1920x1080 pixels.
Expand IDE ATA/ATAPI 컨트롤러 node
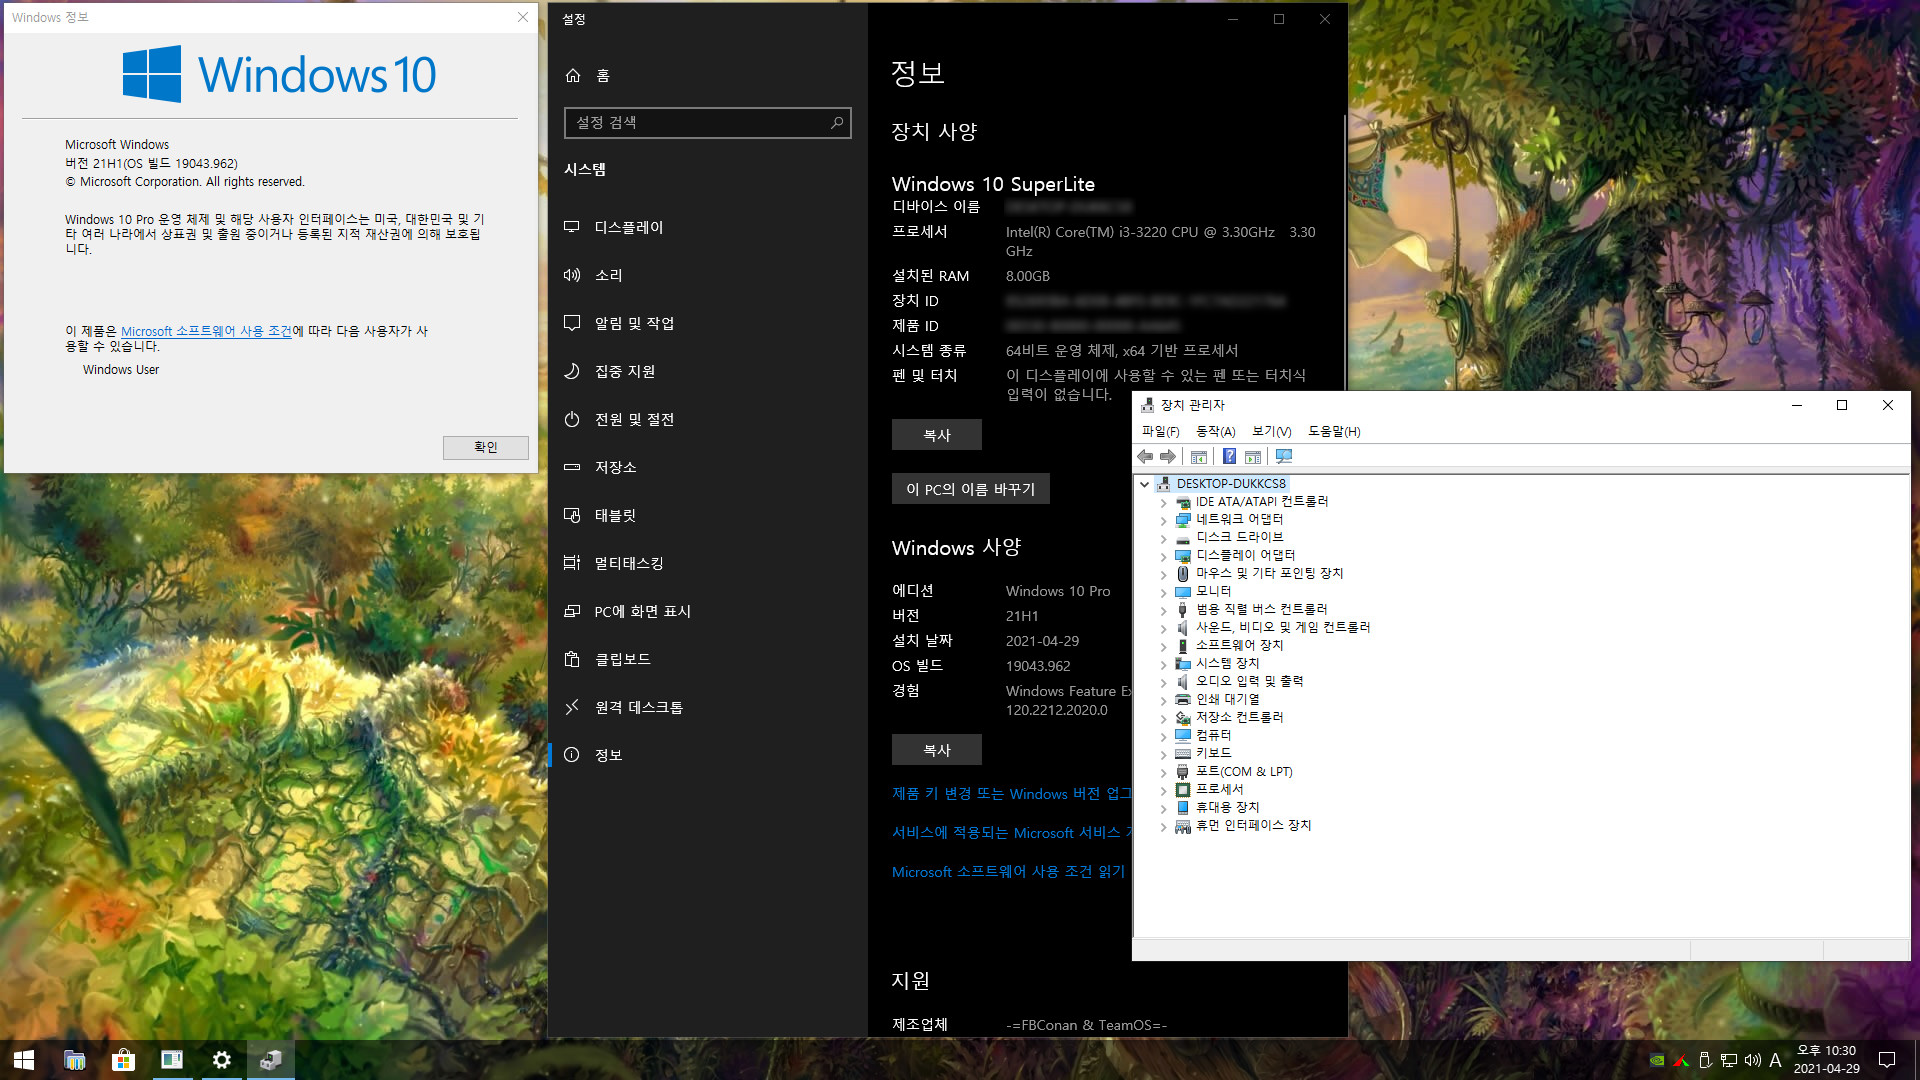pyautogui.click(x=1163, y=503)
